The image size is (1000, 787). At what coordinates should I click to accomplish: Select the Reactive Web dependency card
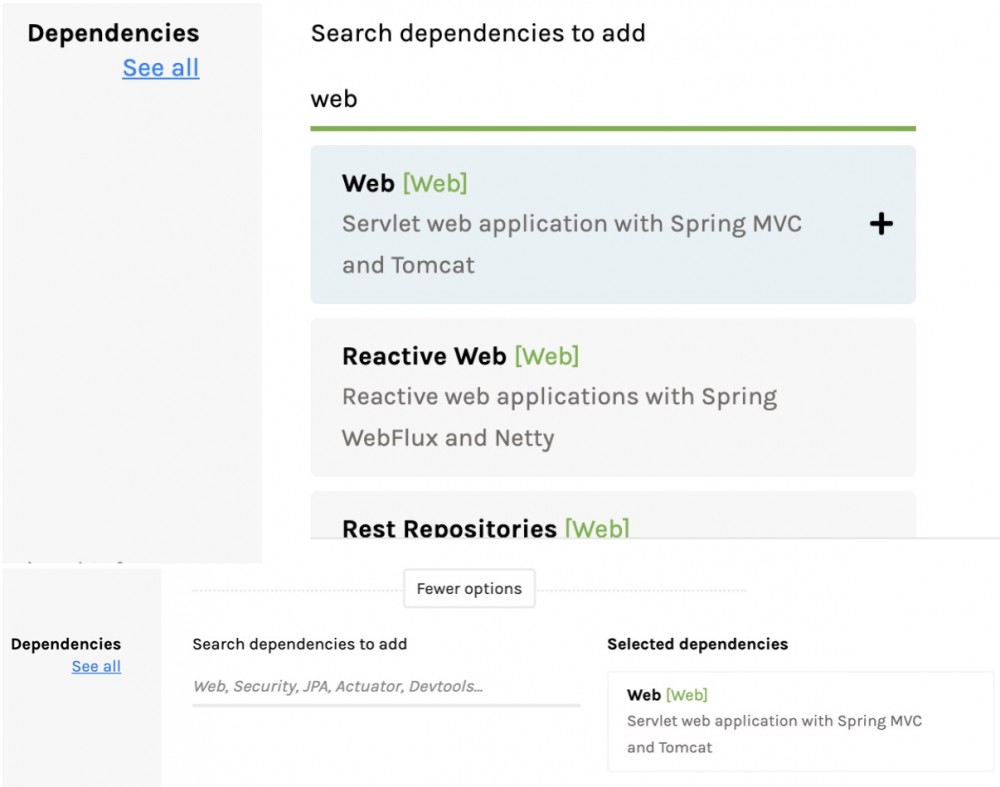point(613,396)
